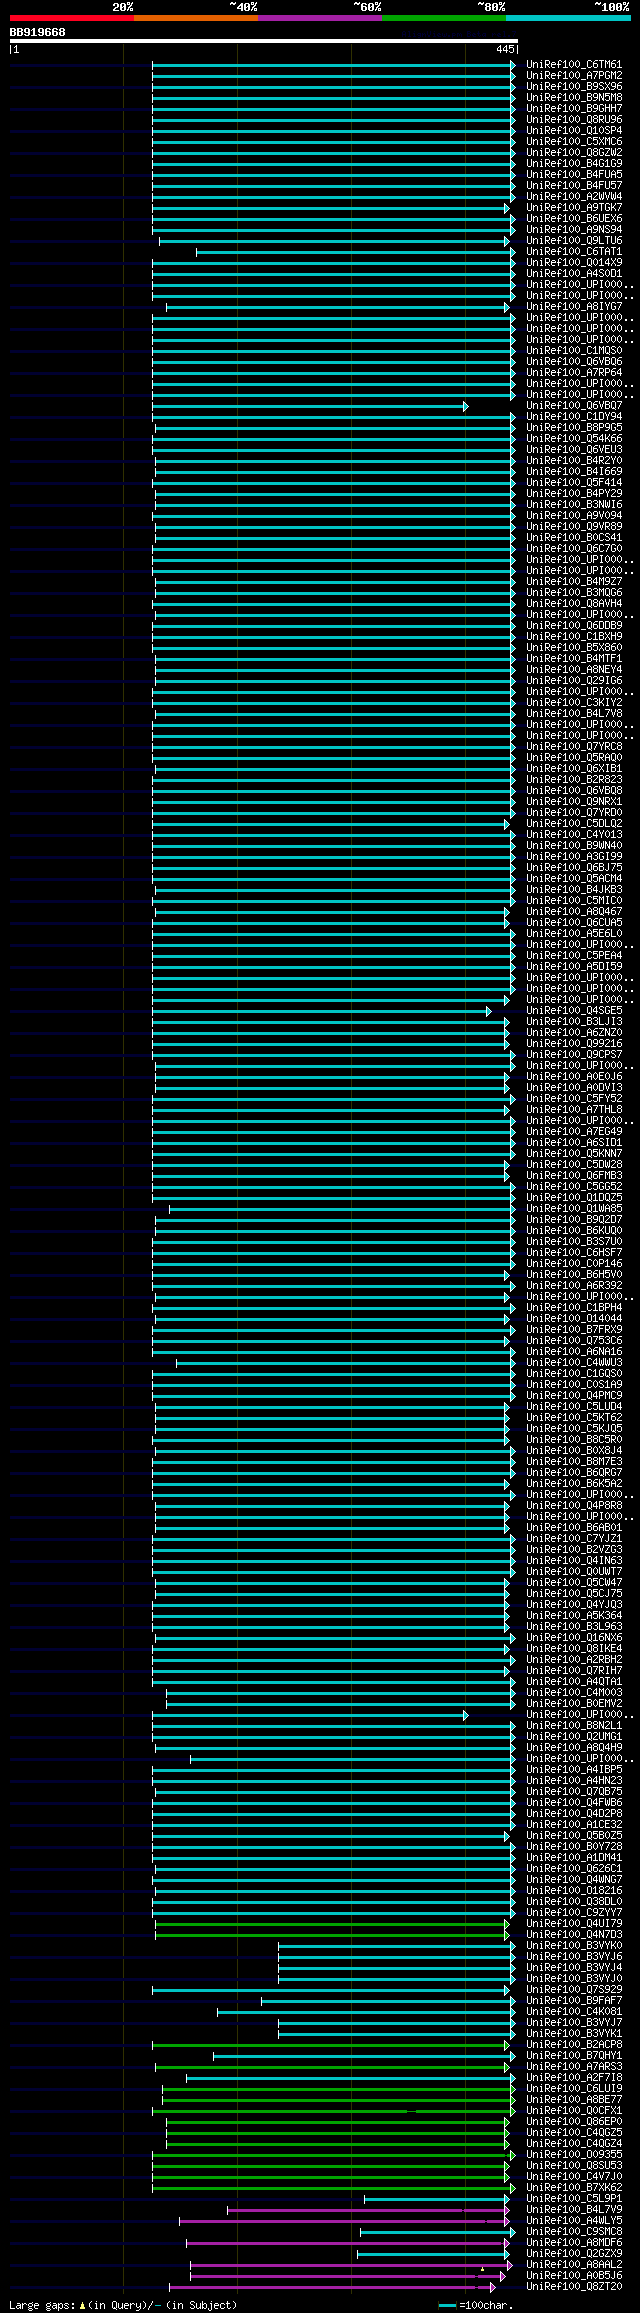
Task: Open hit UniRef100_B7QHY1
Action: [574, 2056]
